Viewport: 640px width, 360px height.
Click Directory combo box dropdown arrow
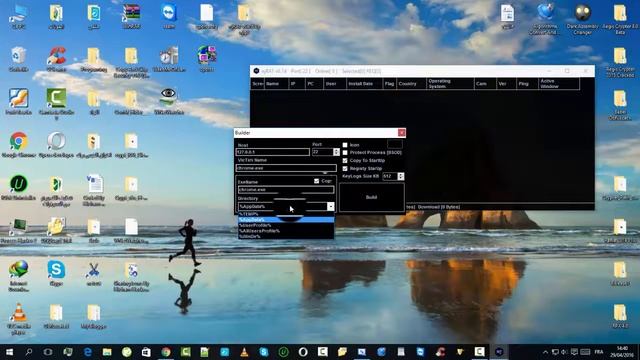click(331, 207)
